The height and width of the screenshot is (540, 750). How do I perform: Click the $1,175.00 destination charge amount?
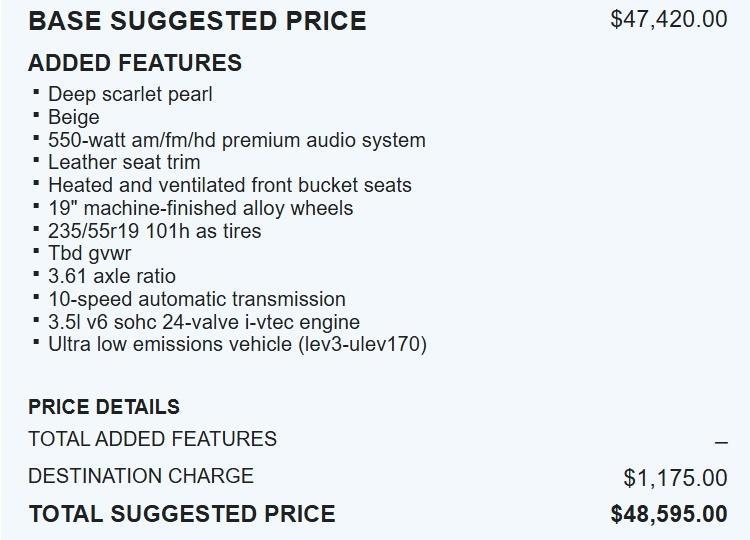point(675,479)
